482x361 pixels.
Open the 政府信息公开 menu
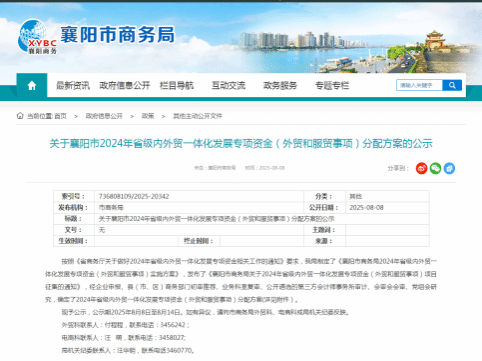coord(125,86)
